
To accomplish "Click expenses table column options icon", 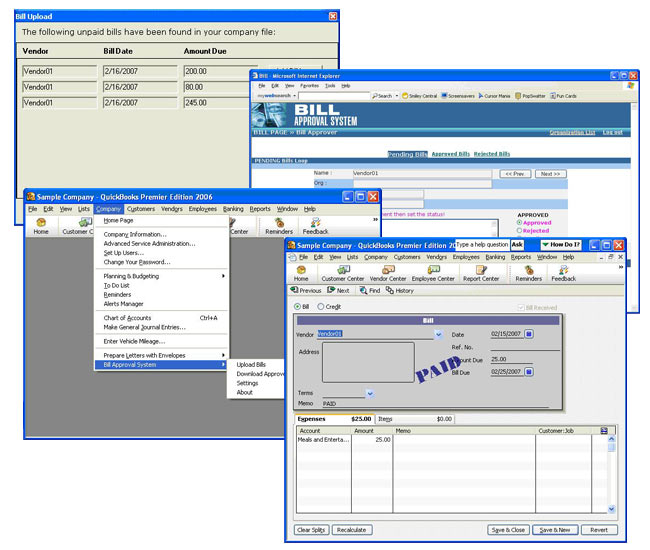I will pos(604,431).
